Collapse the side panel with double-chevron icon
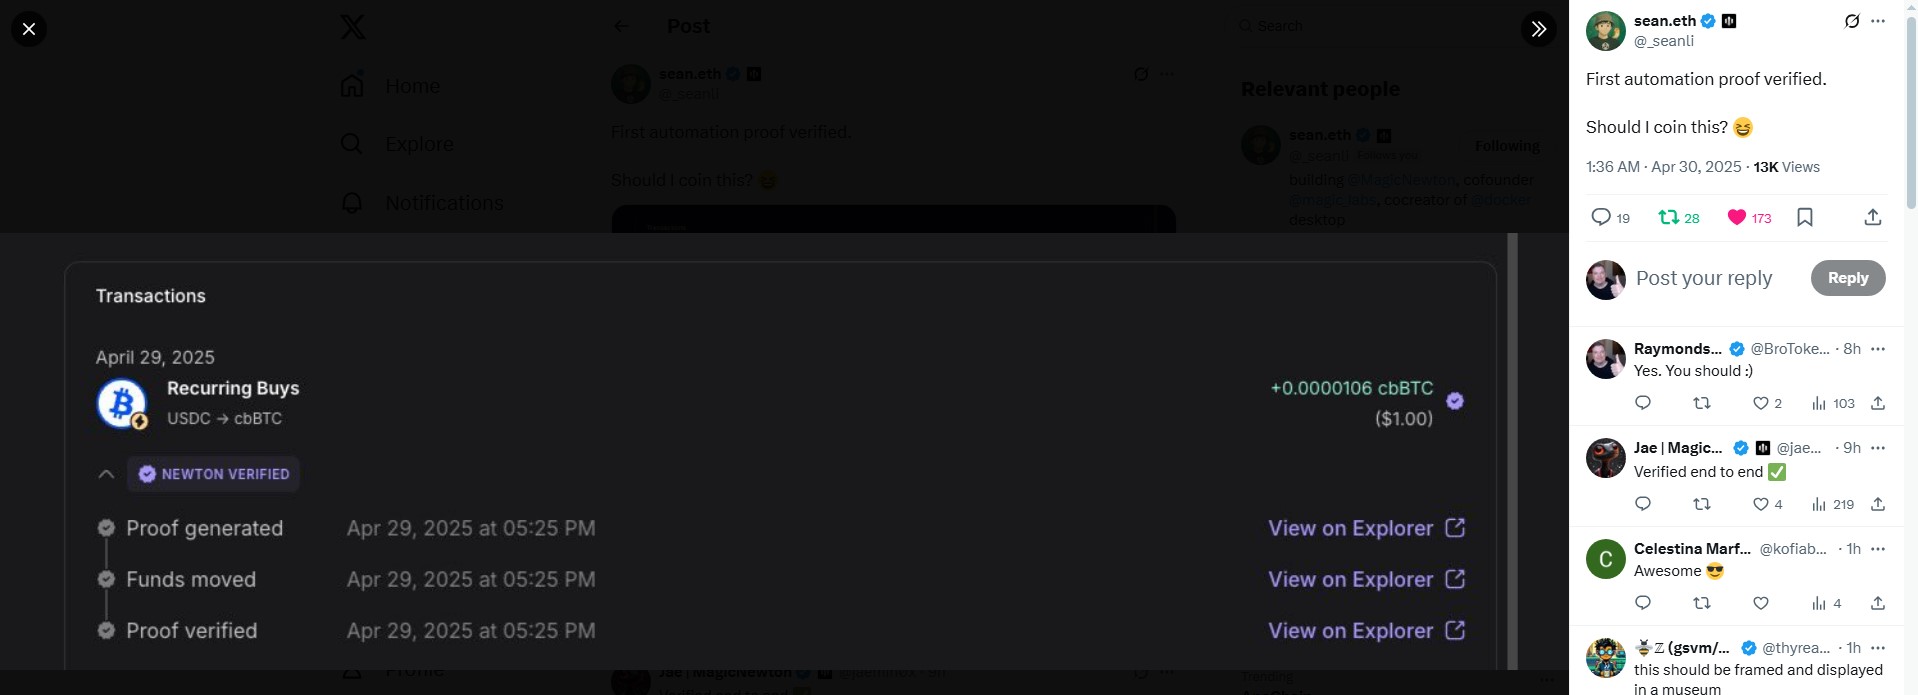The width and height of the screenshot is (1918, 695). point(1539,29)
